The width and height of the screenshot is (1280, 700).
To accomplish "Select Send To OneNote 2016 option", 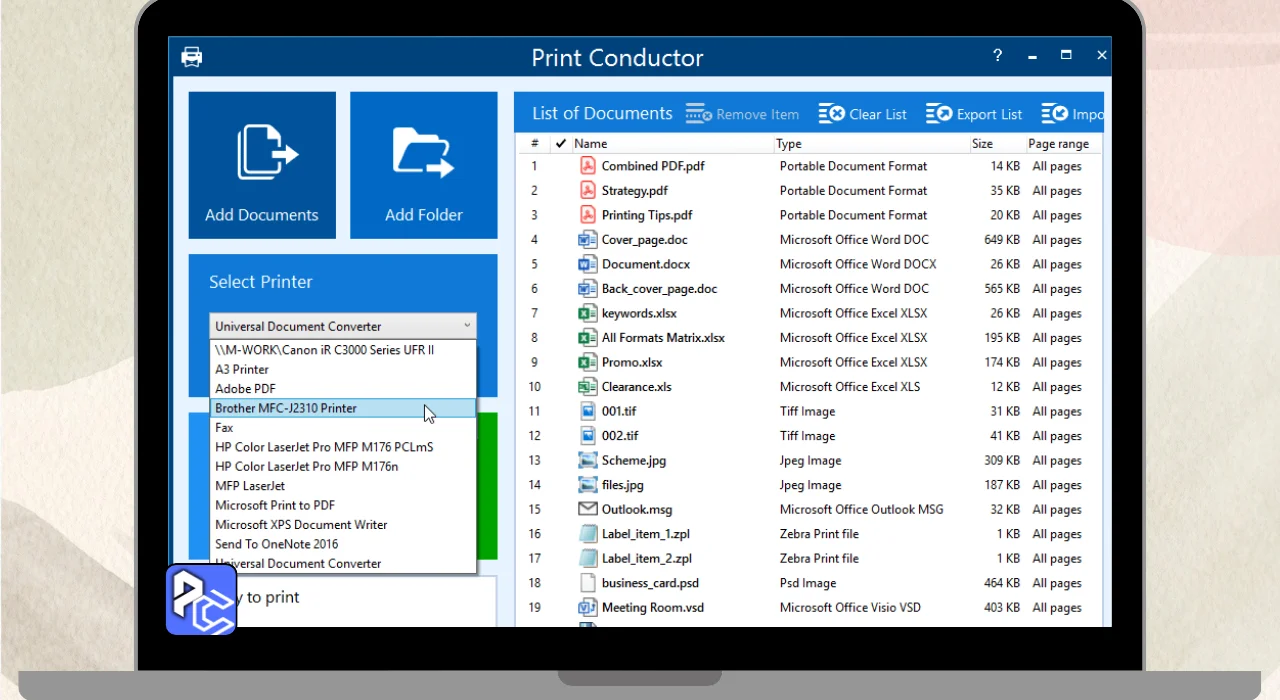I will [277, 544].
